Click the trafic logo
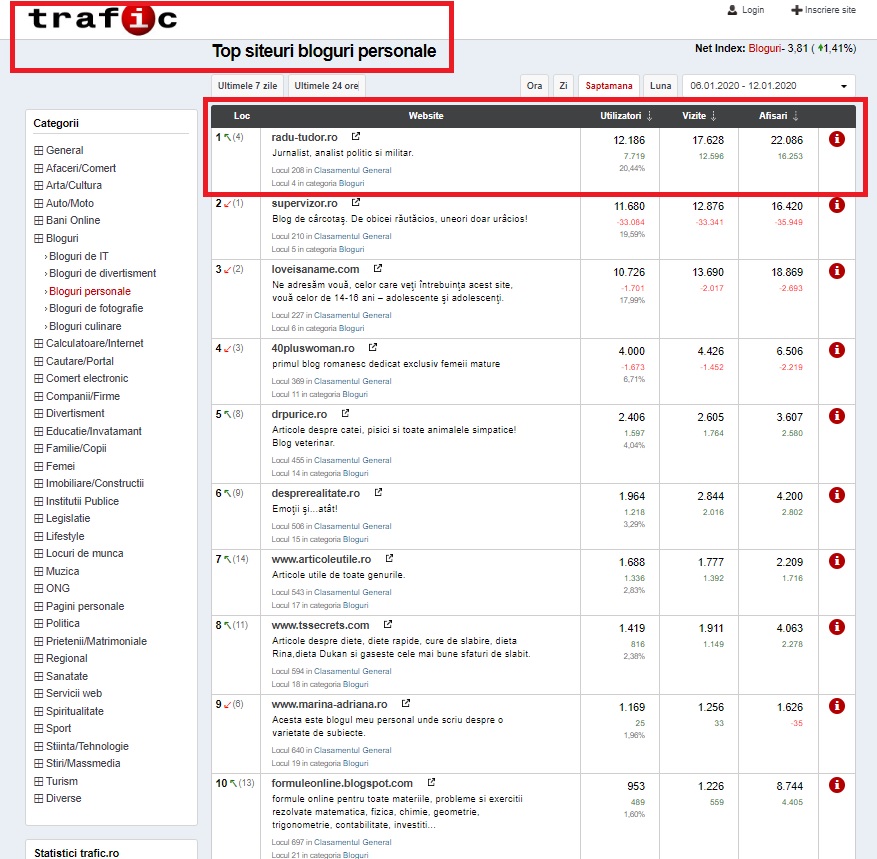This screenshot has height=859, width=877. pos(103,18)
